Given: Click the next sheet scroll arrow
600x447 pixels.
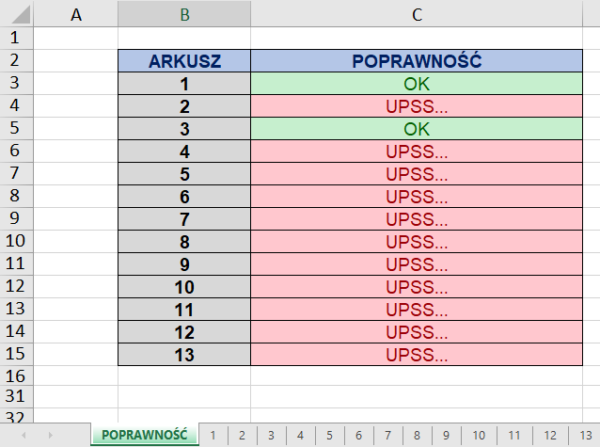Looking at the screenshot, I should pos(49,435).
